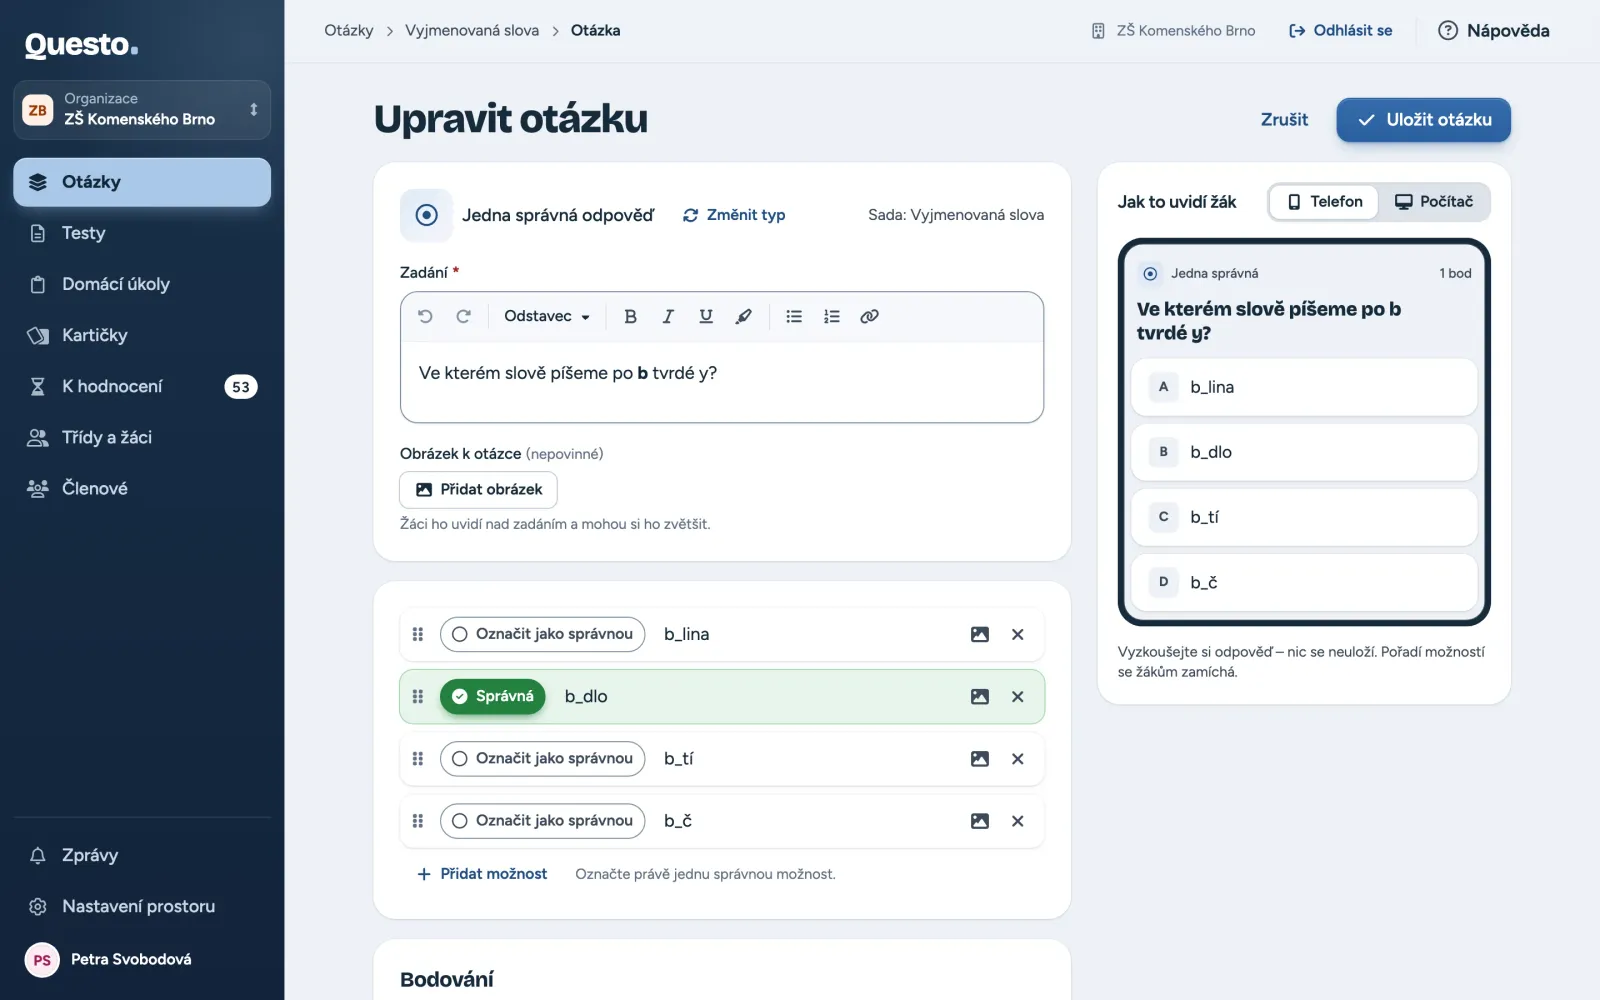
Task: Switch preview to Telefon
Action: click(x=1324, y=202)
